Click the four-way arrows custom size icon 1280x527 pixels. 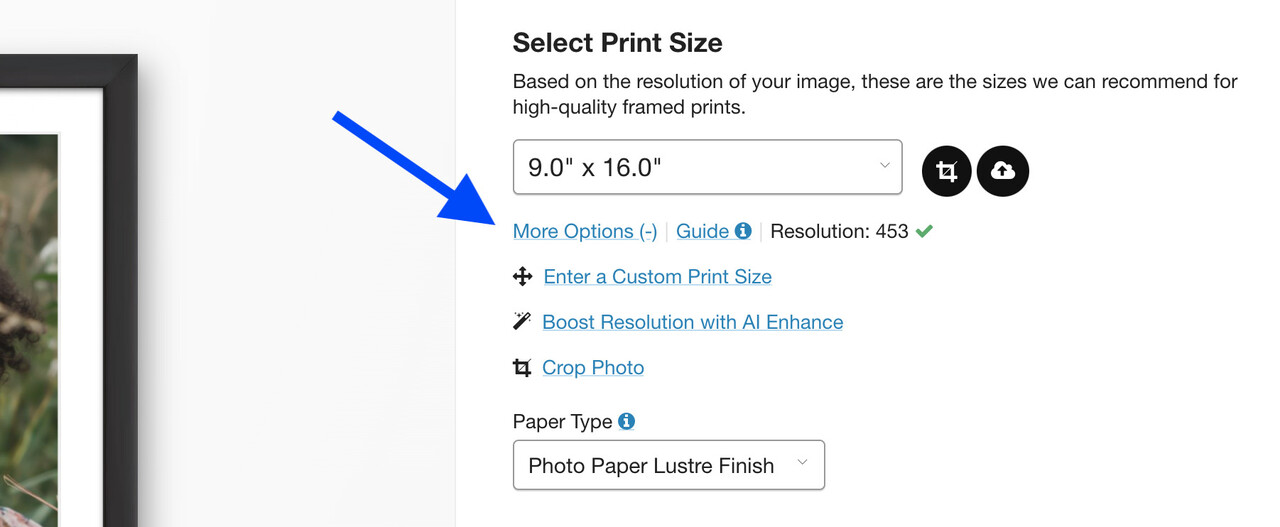[x=522, y=277]
